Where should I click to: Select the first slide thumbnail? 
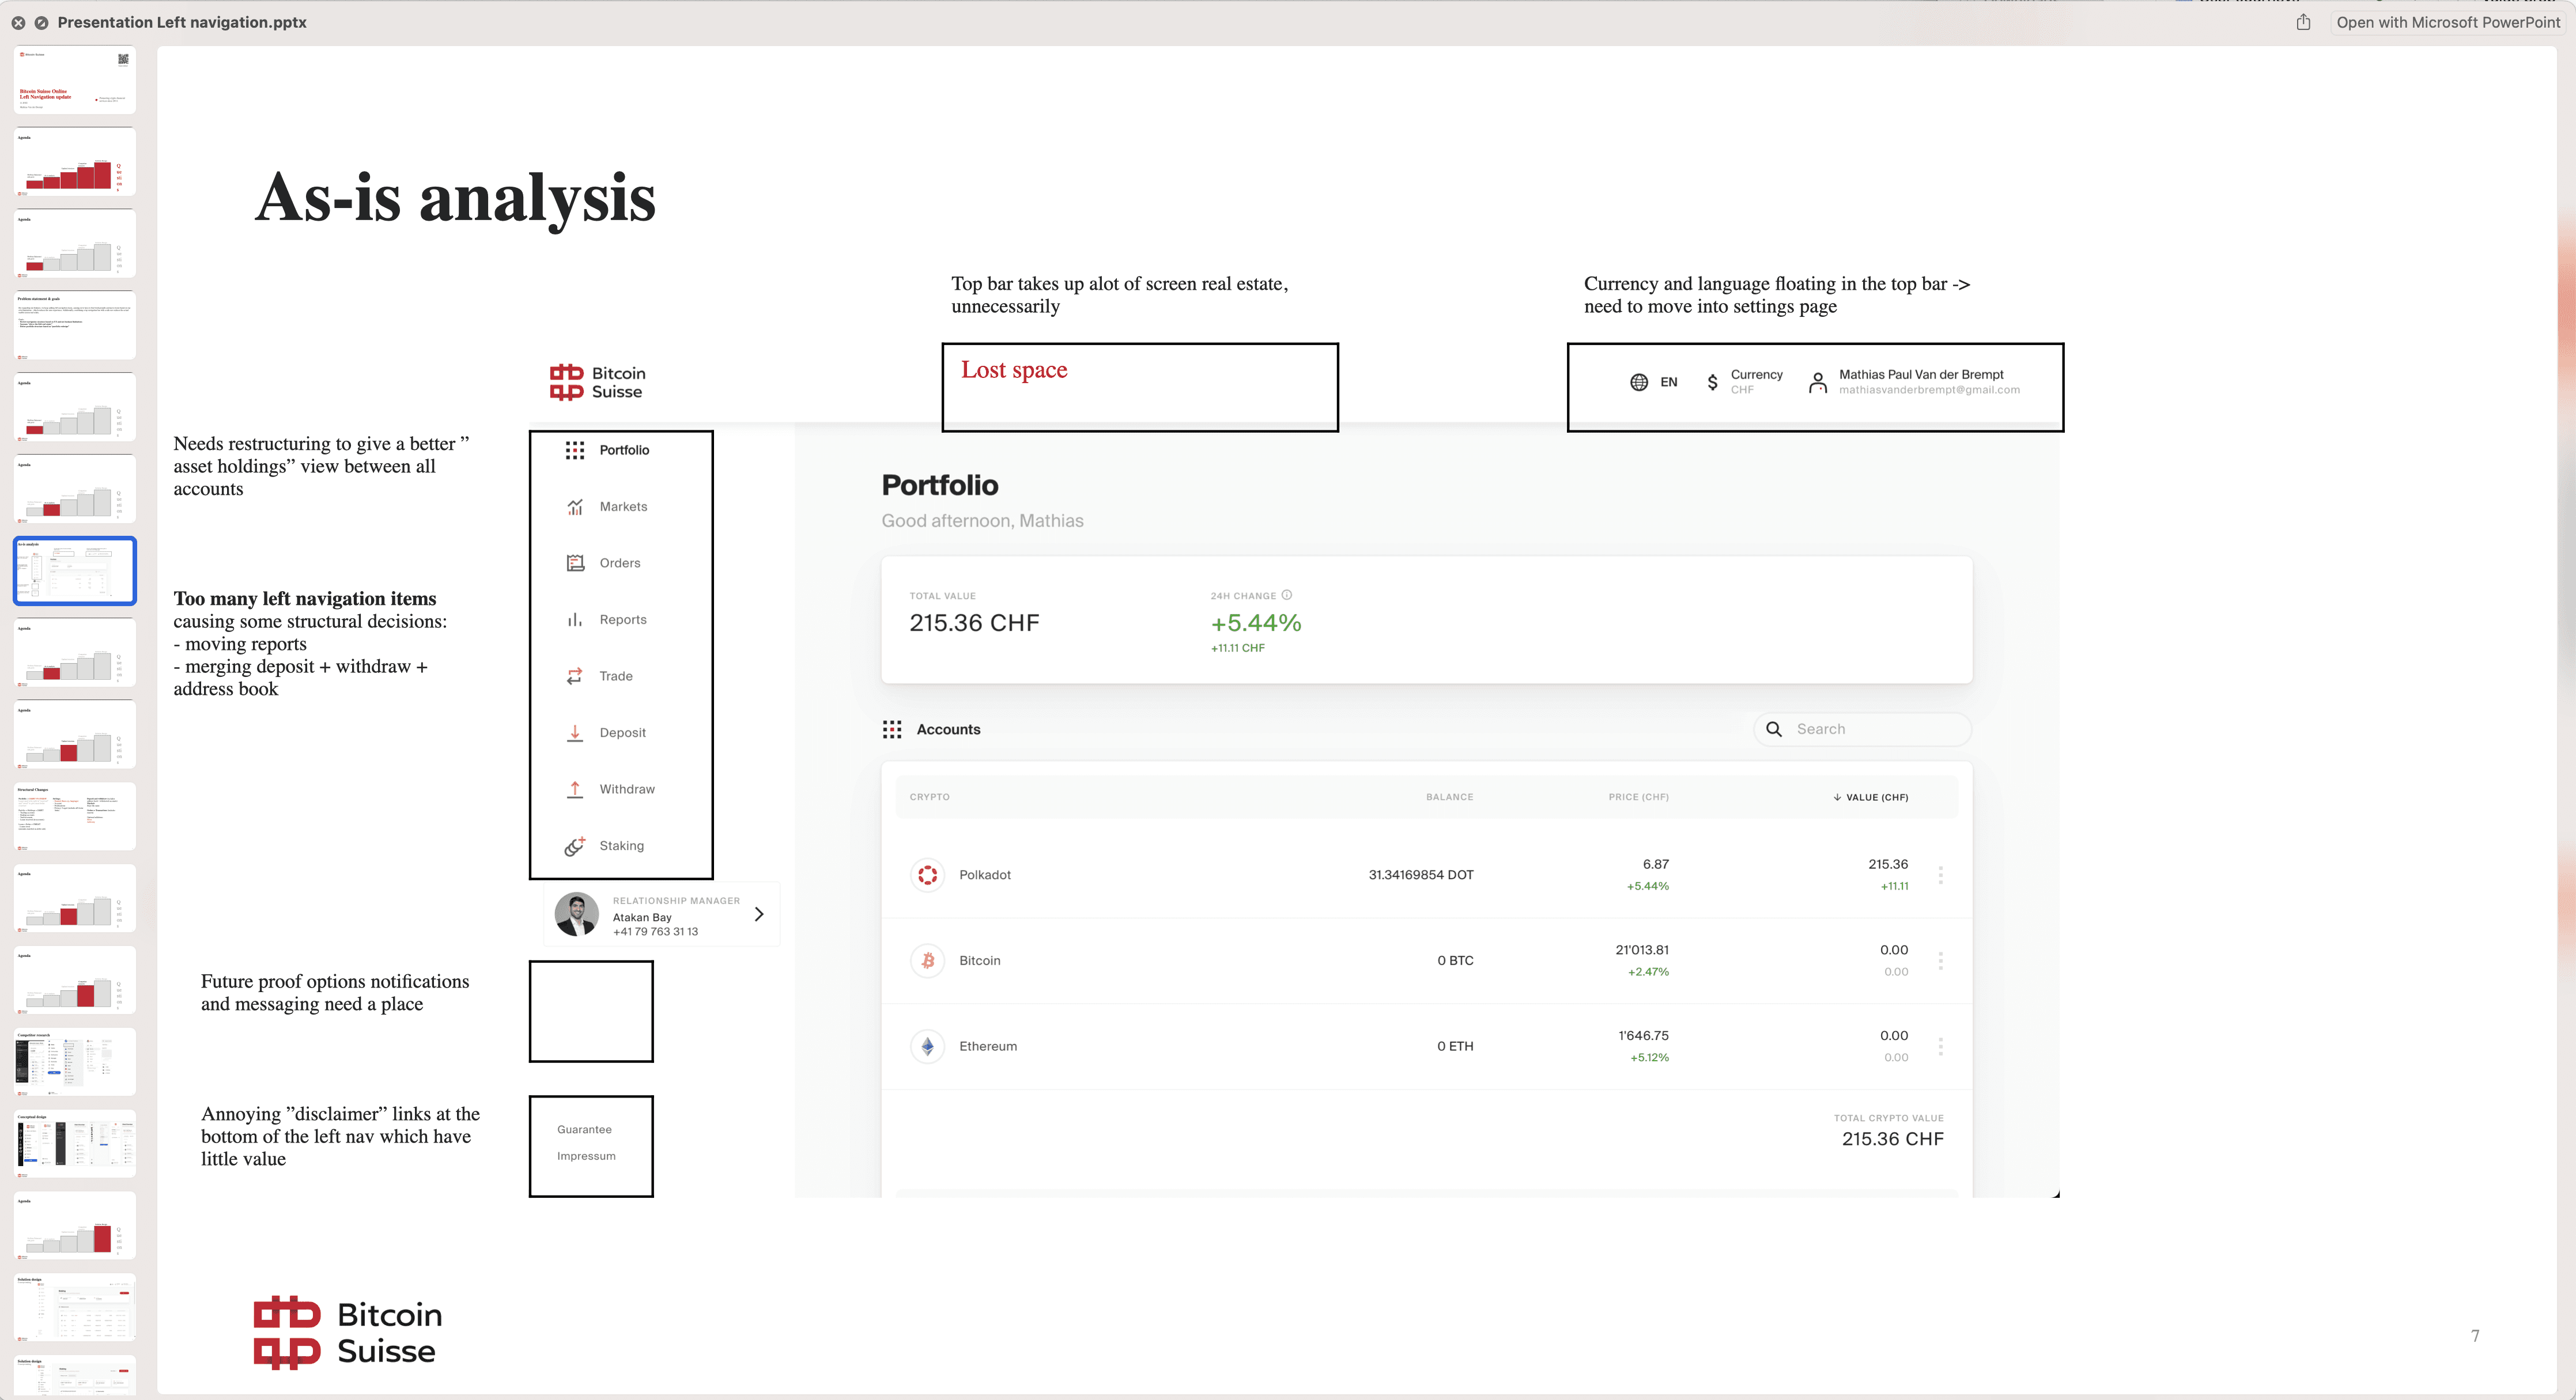75,80
